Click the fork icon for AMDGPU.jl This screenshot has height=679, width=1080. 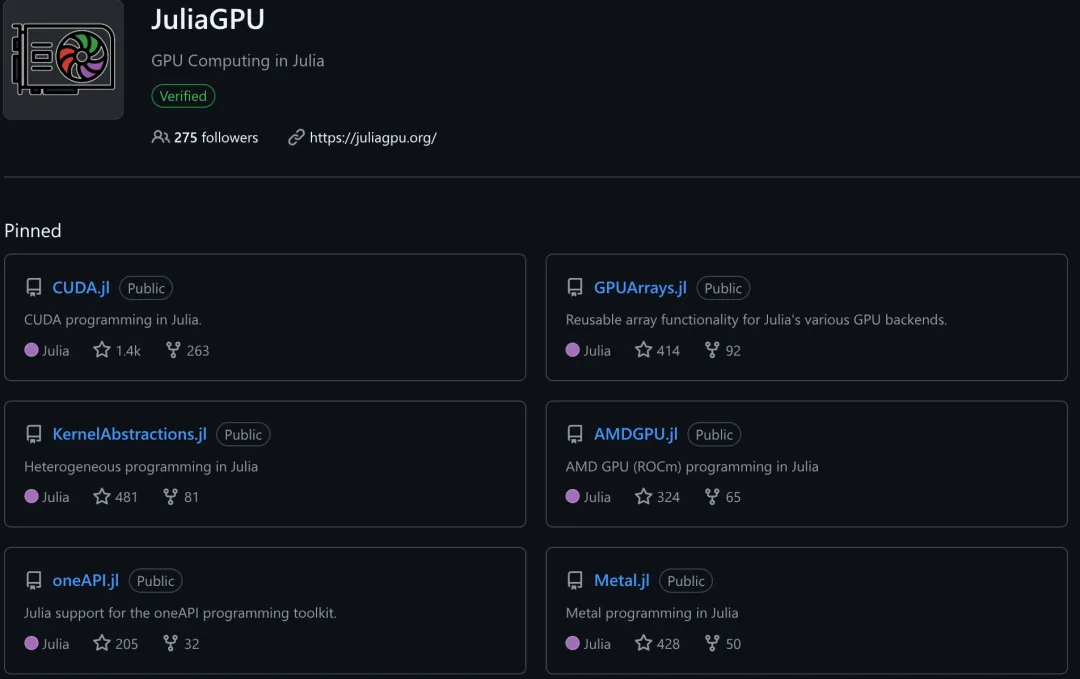[x=712, y=497]
